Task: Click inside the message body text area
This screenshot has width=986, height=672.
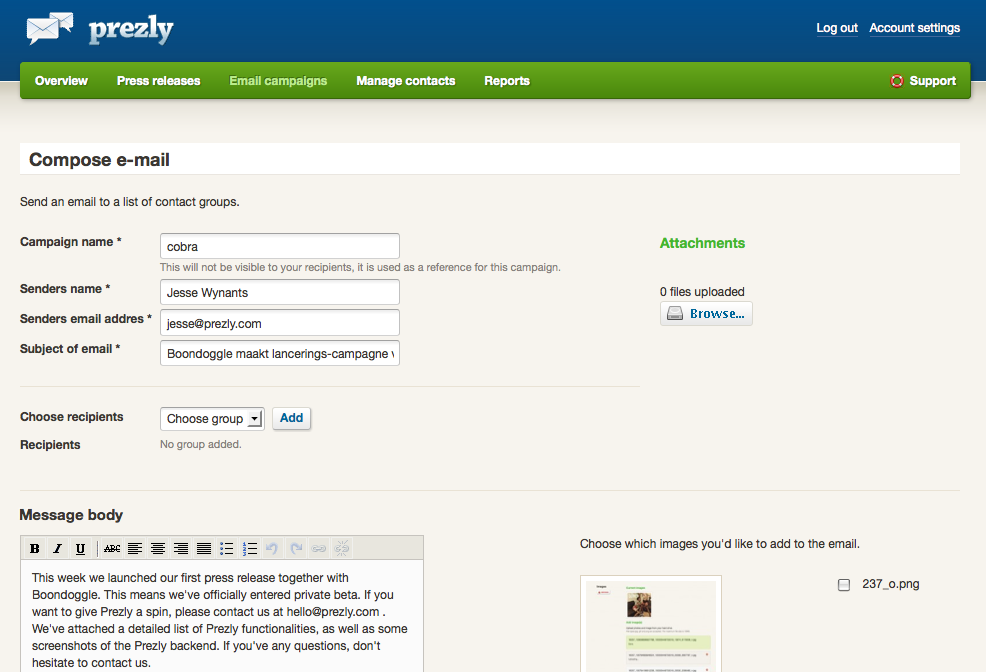Action: pos(222,616)
